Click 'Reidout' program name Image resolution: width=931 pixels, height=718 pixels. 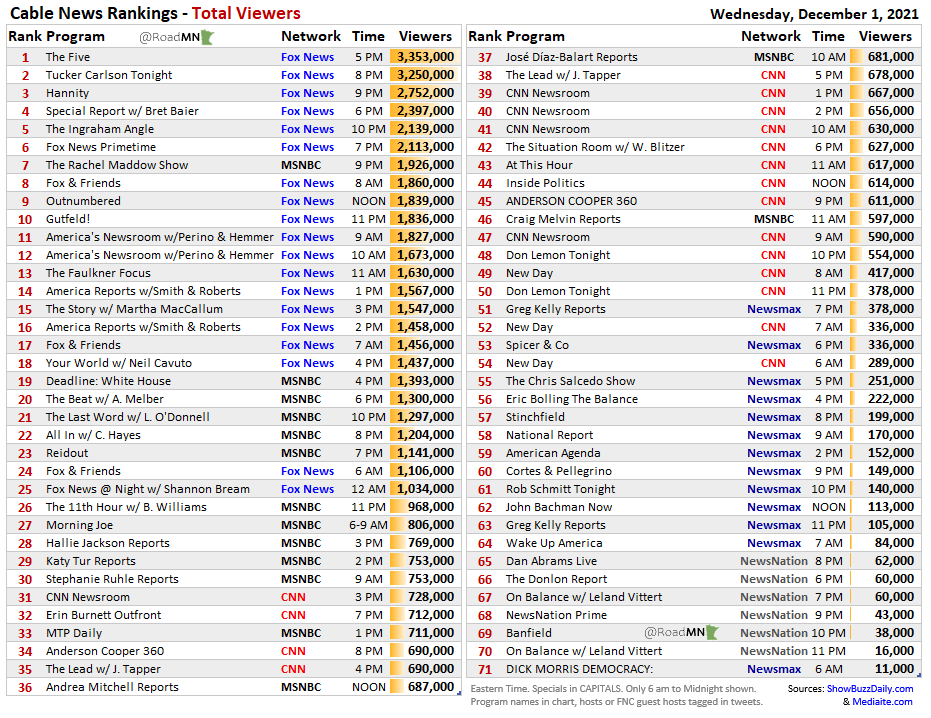pos(66,453)
